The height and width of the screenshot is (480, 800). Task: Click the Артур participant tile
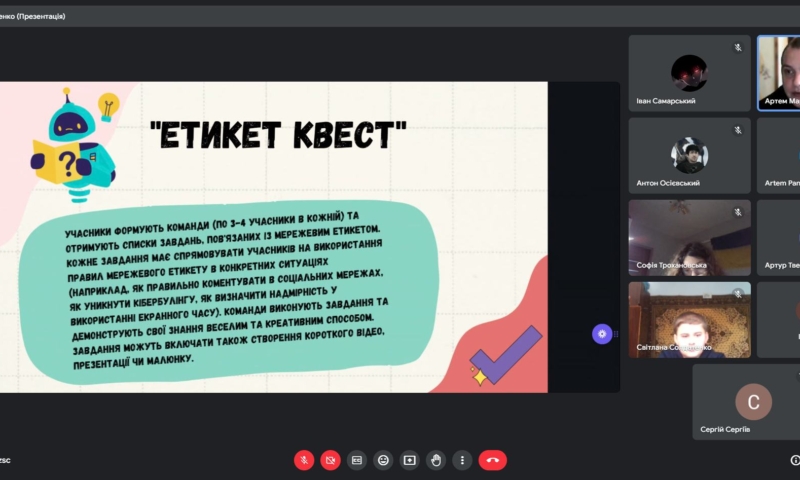[x=779, y=238]
